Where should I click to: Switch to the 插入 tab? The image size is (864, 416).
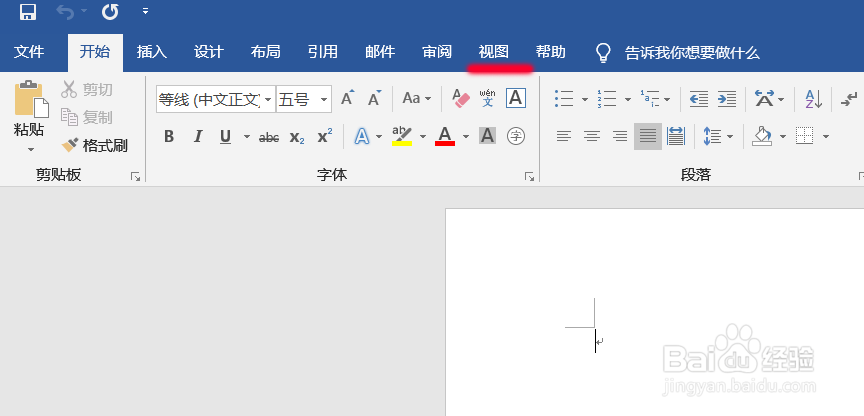(x=152, y=52)
